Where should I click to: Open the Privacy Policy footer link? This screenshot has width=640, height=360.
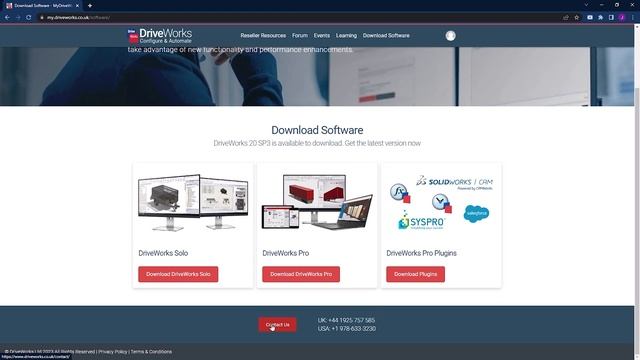113,351
